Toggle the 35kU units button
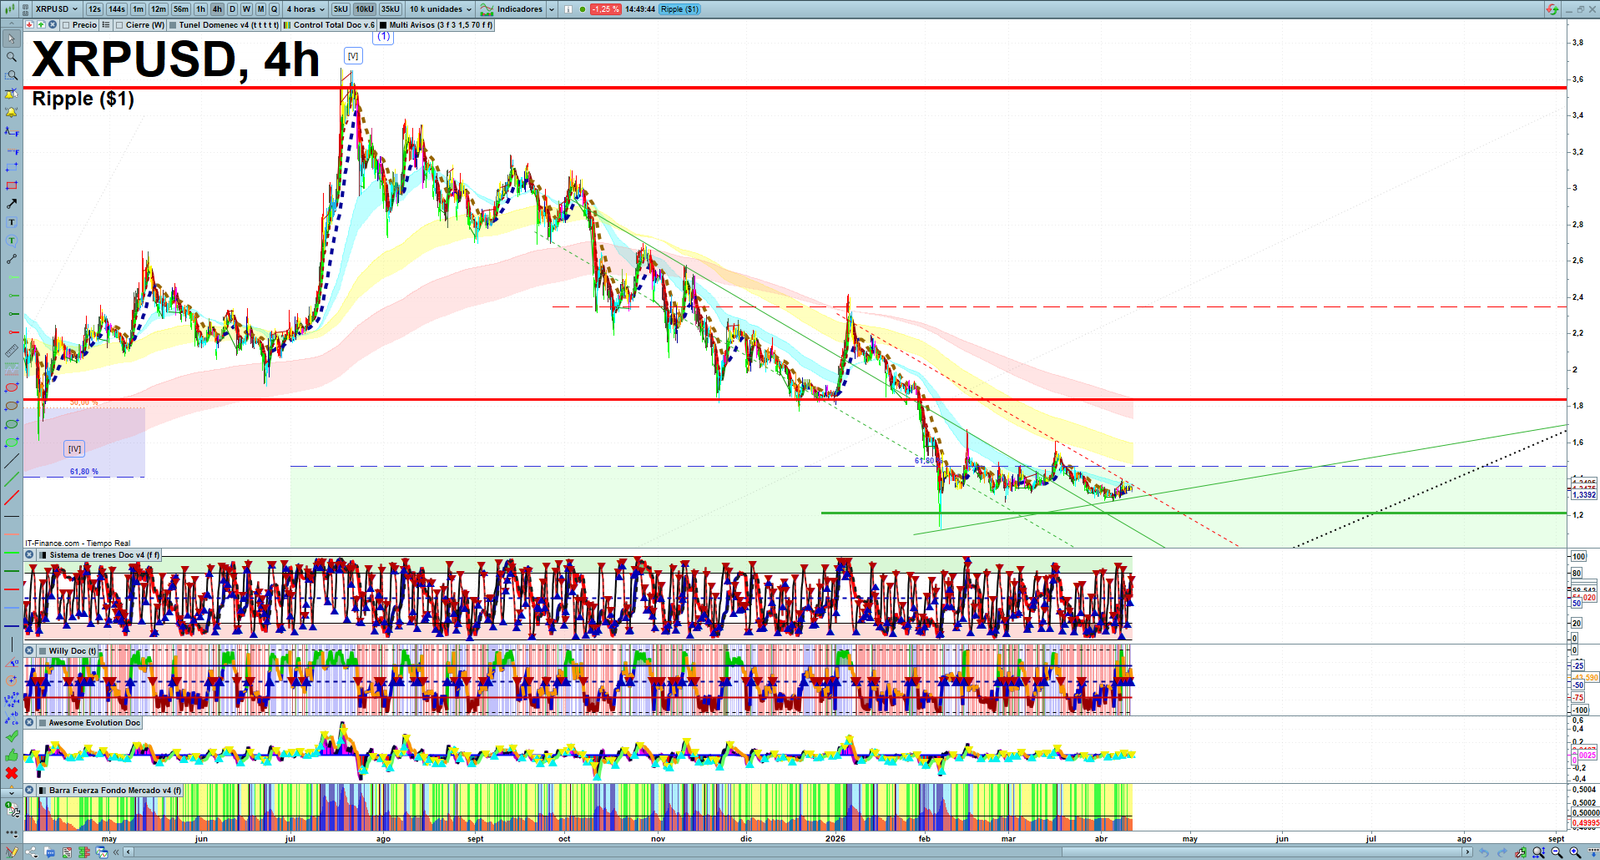Screen dimensions: 1600x860 click(390, 9)
